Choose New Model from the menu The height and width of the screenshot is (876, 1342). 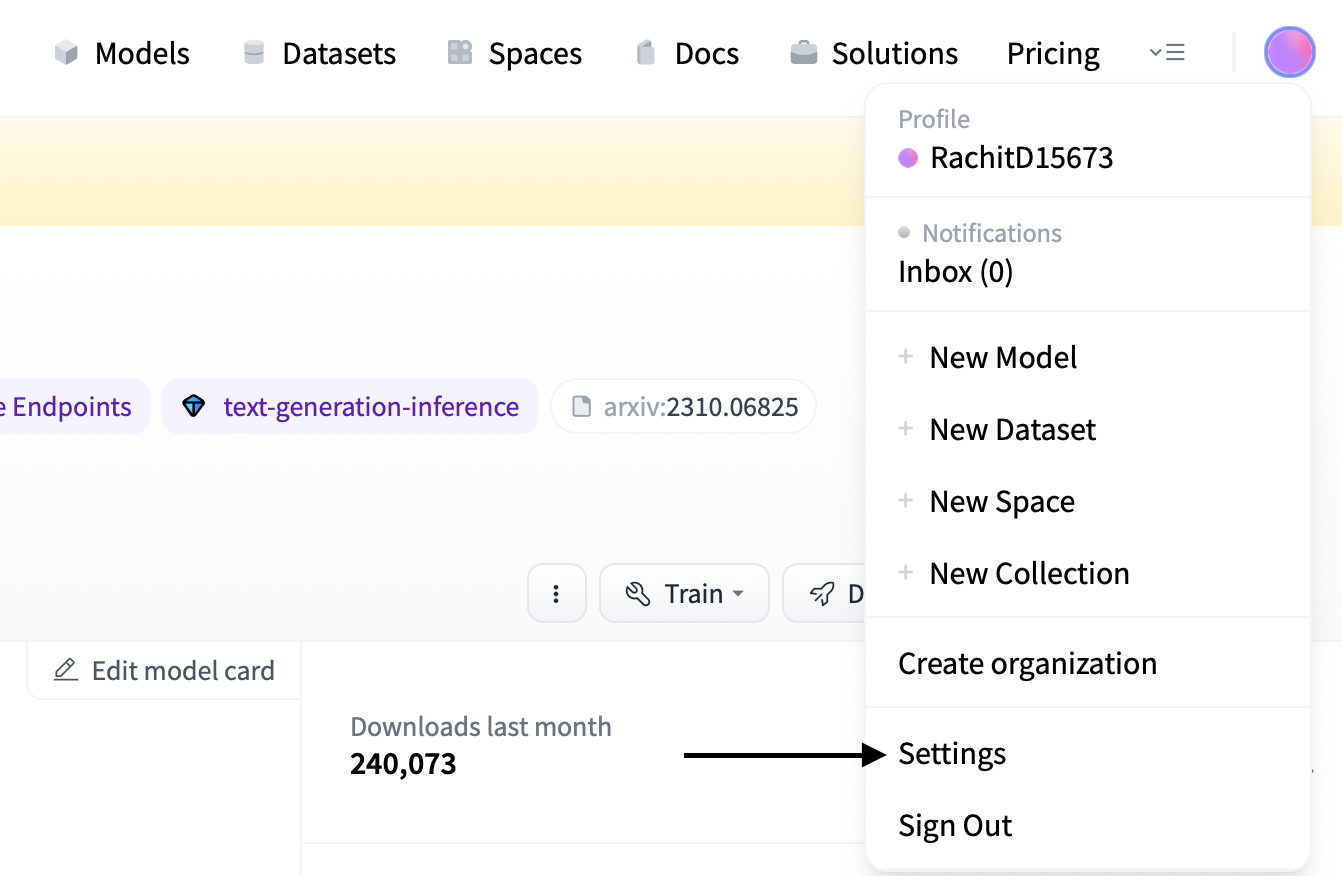[x=1003, y=358]
